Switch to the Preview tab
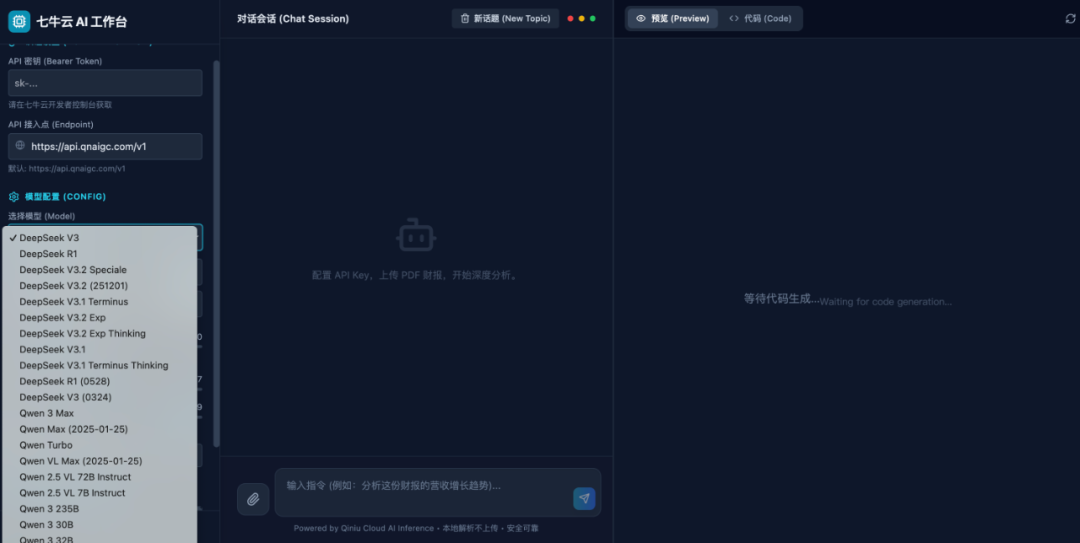The image size is (1080, 543). (x=672, y=19)
